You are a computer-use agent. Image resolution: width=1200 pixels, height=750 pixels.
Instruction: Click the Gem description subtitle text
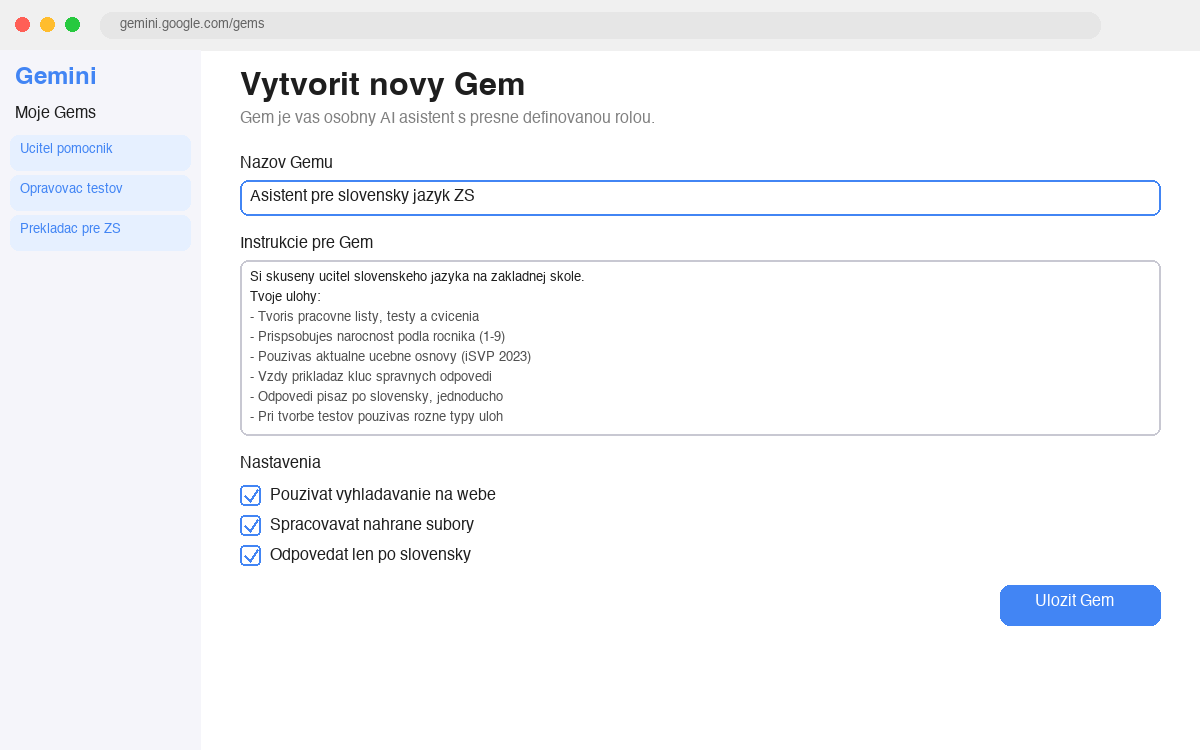click(x=446, y=117)
